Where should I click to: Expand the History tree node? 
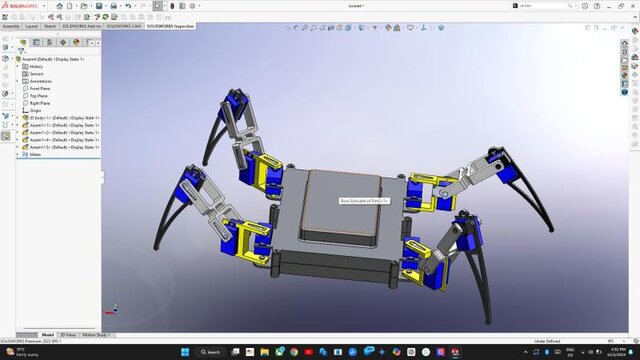tap(18, 67)
